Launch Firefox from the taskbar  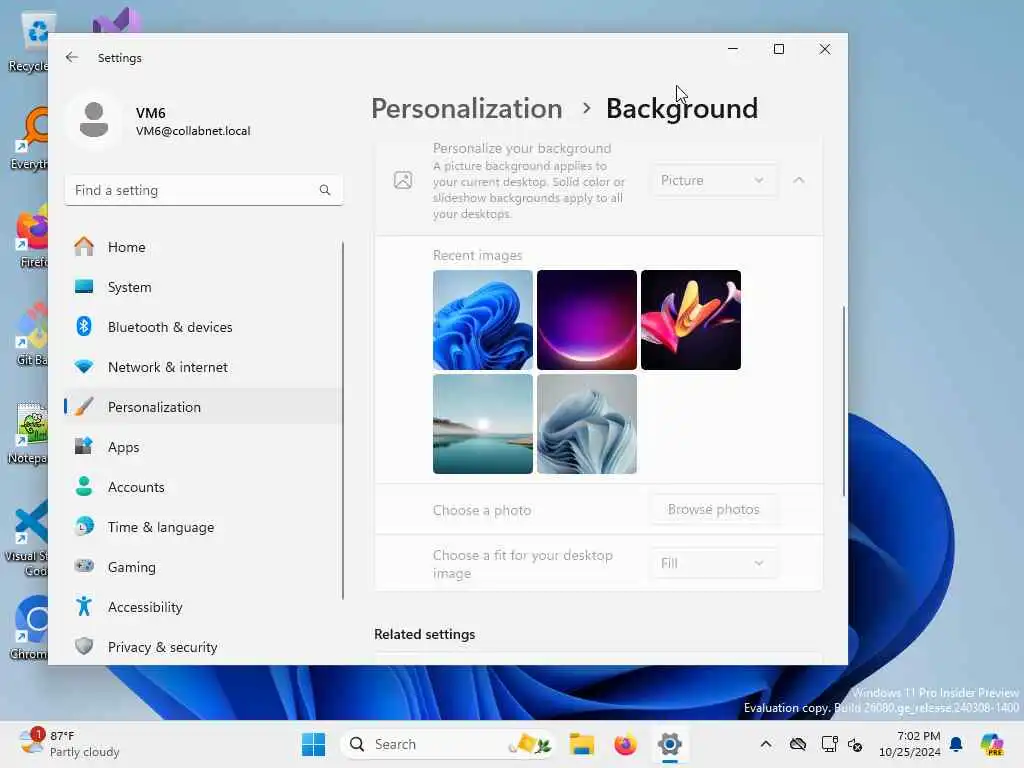(625, 744)
